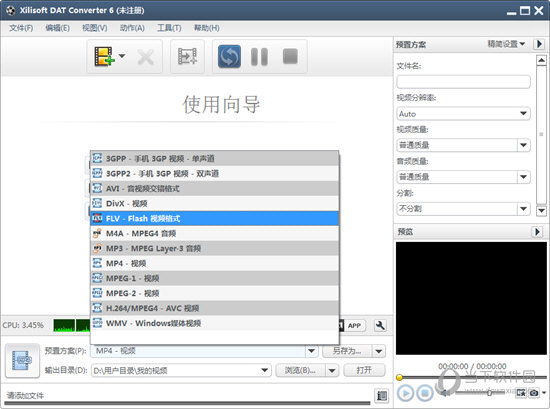Select M4A MPEG4 audio format
Viewport: 550px width, 409px height.
tap(215, 233)
